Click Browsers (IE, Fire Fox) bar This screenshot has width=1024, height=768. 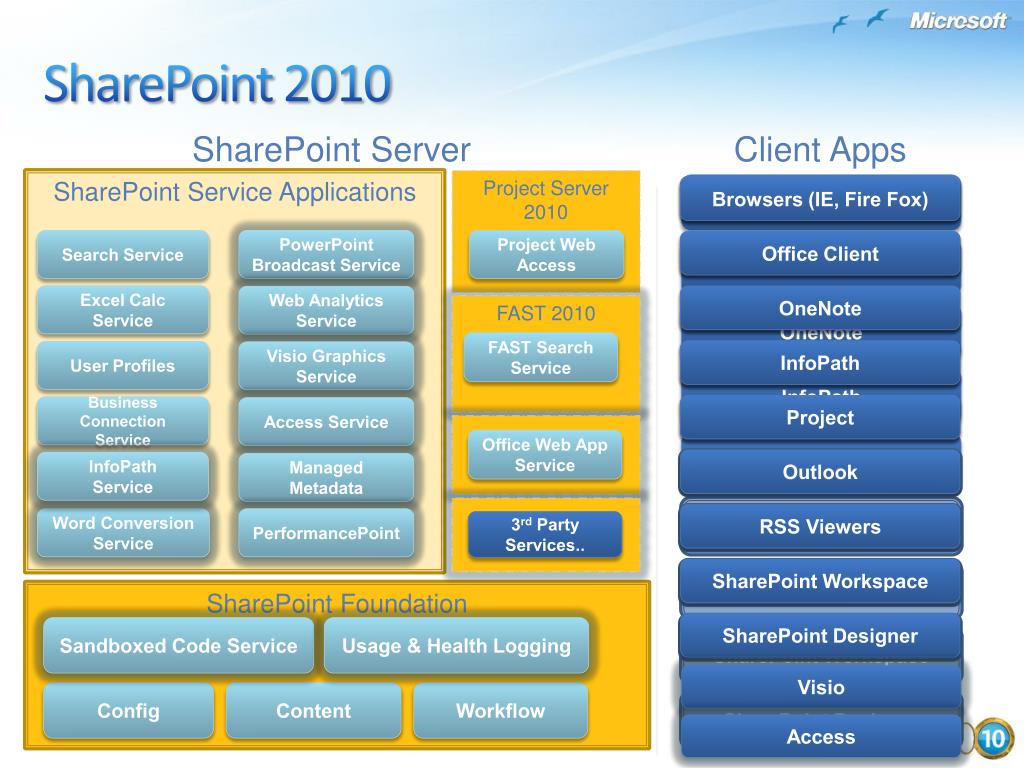[820, 199]
